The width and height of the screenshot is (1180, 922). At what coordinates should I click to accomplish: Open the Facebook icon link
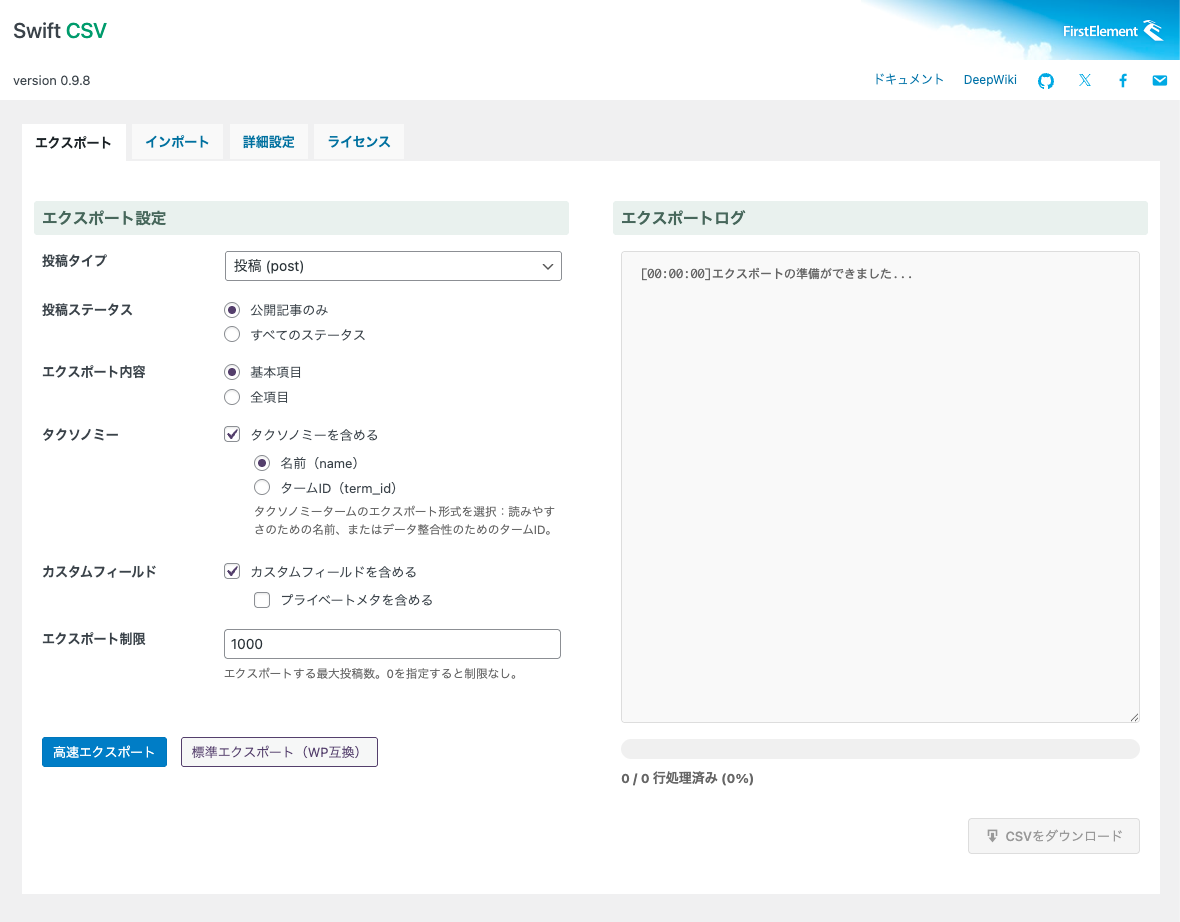pyautogui.click(x=1123, y=81)
